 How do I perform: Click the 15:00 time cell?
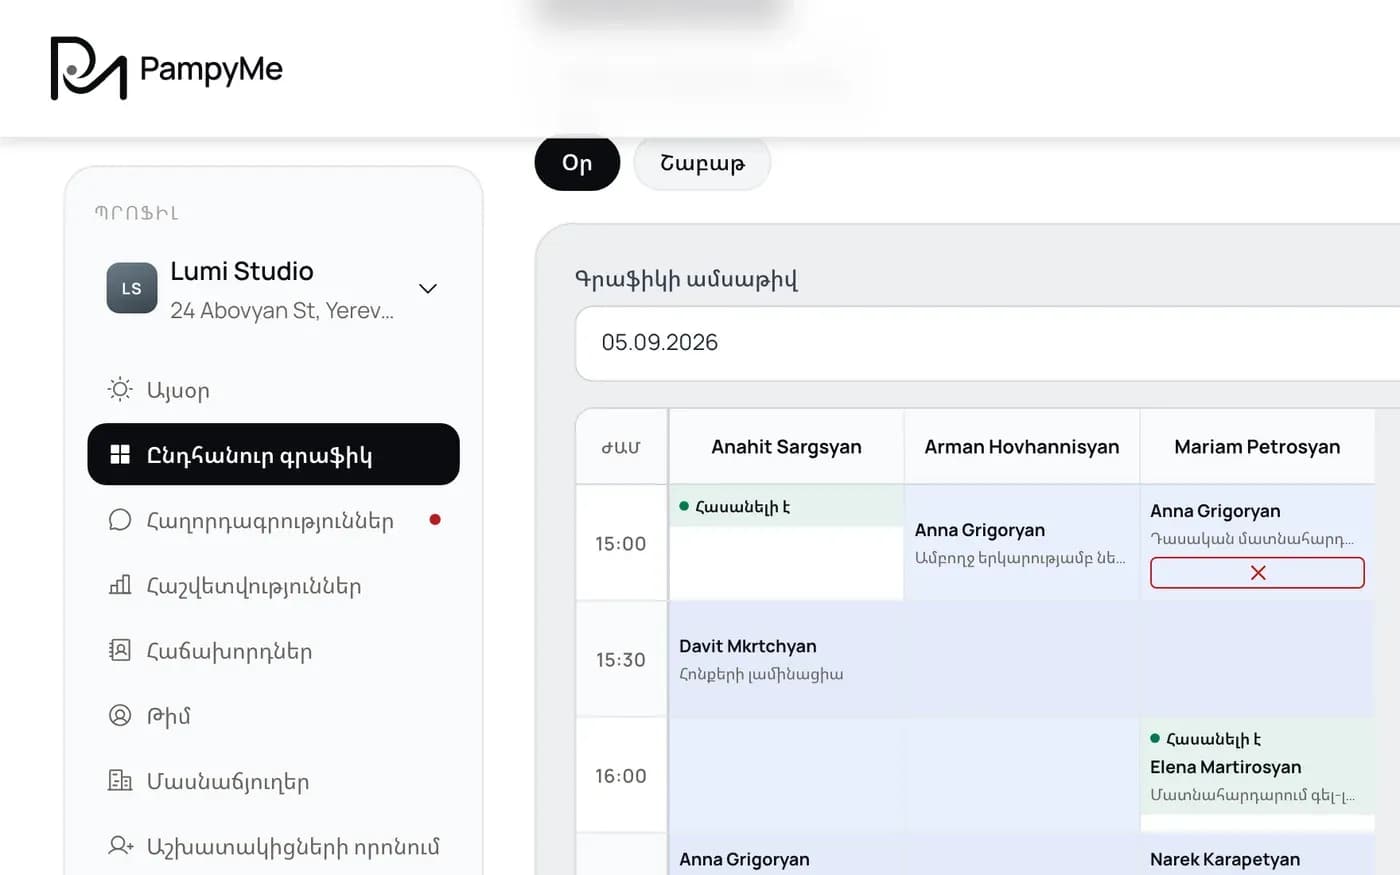(x=621, y=543)
